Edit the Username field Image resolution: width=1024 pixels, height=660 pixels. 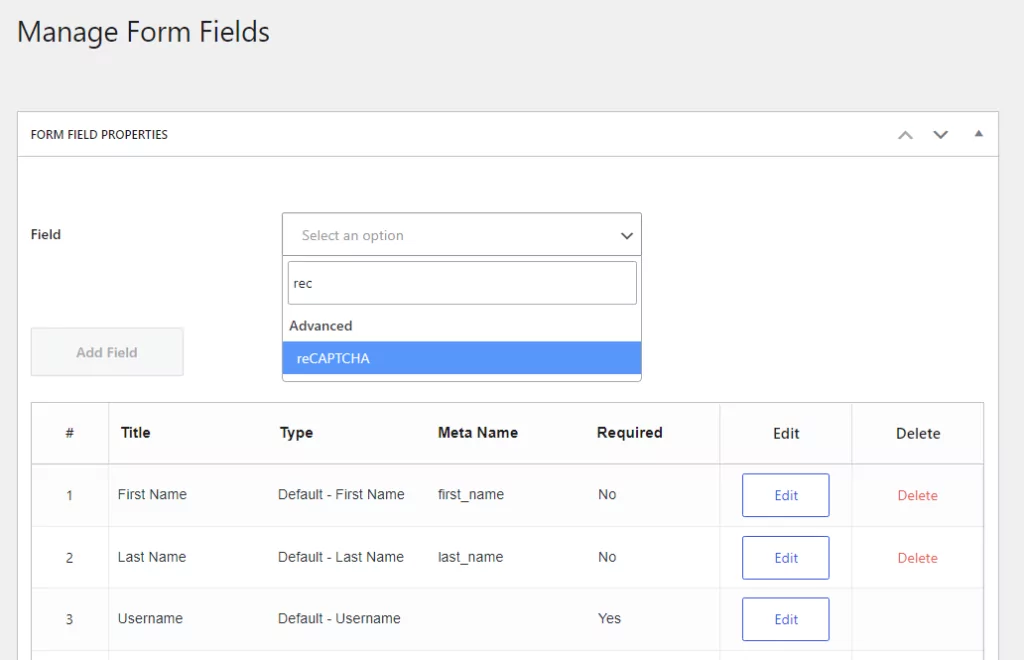click(x=786, y=619)
